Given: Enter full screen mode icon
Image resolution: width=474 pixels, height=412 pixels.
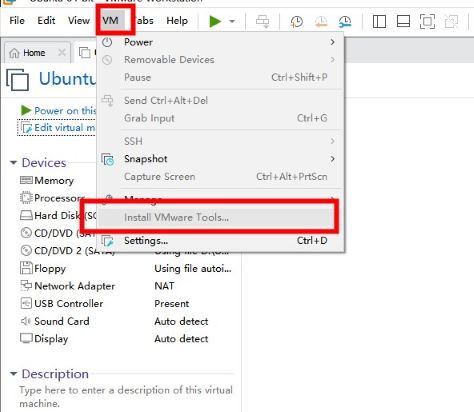Looking at the screenshot, I should pyautogui.click(x=427, y=22).
